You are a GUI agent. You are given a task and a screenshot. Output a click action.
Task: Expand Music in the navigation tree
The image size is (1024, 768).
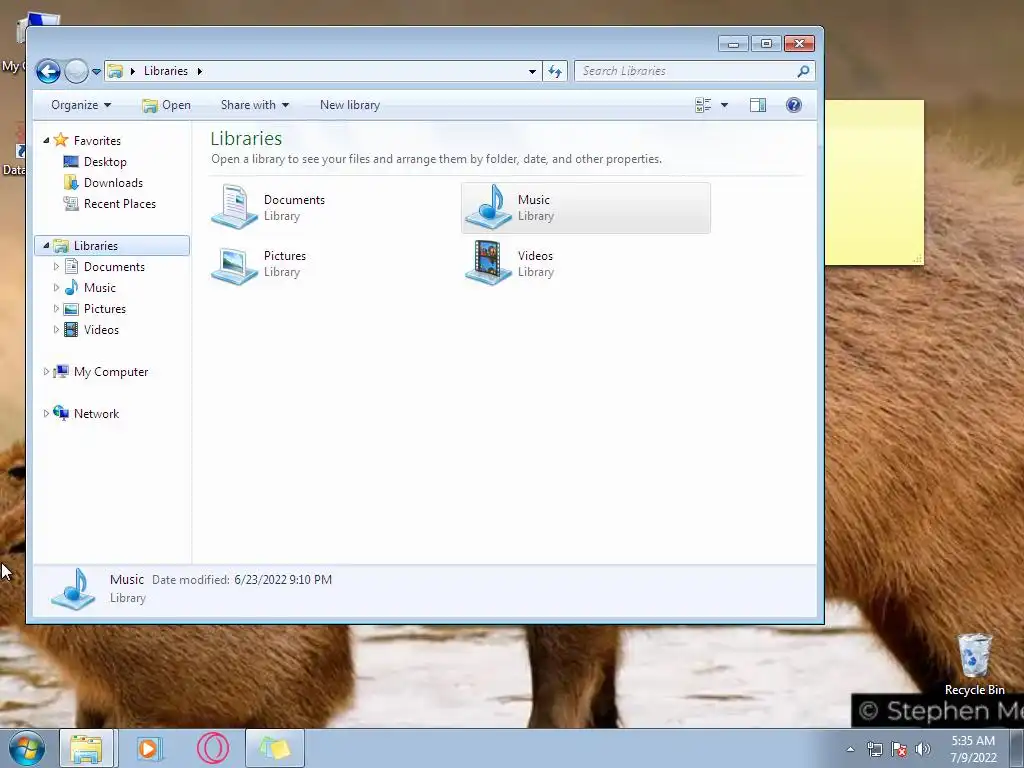pyautogui.click(x=56, y=287)
